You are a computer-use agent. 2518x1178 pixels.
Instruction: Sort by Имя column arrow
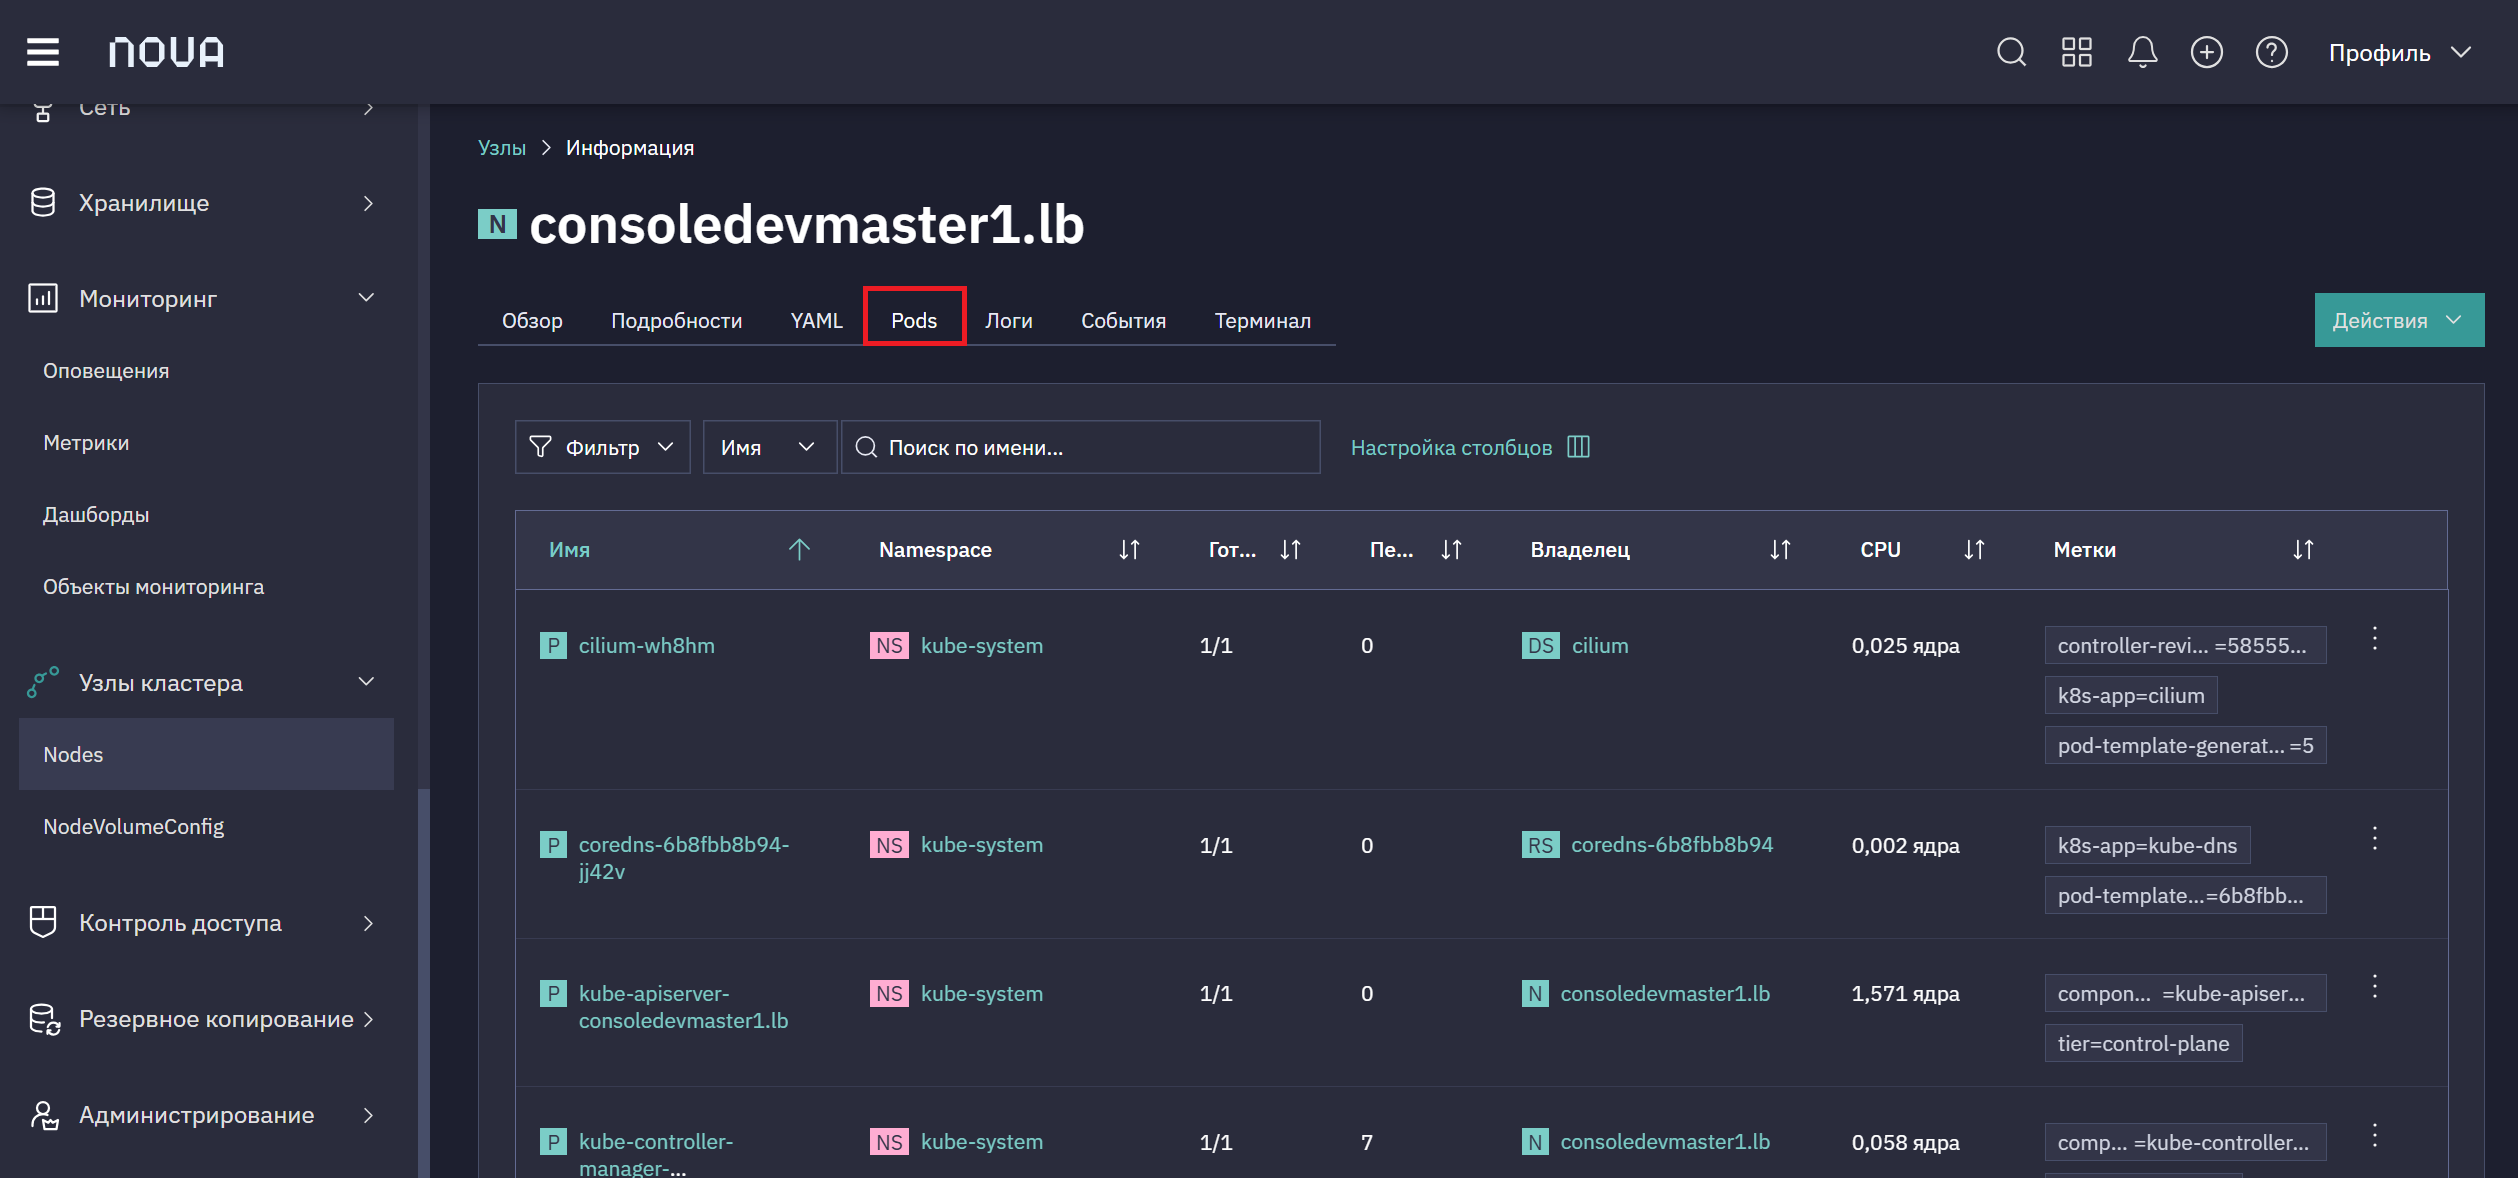click(799, 549)
